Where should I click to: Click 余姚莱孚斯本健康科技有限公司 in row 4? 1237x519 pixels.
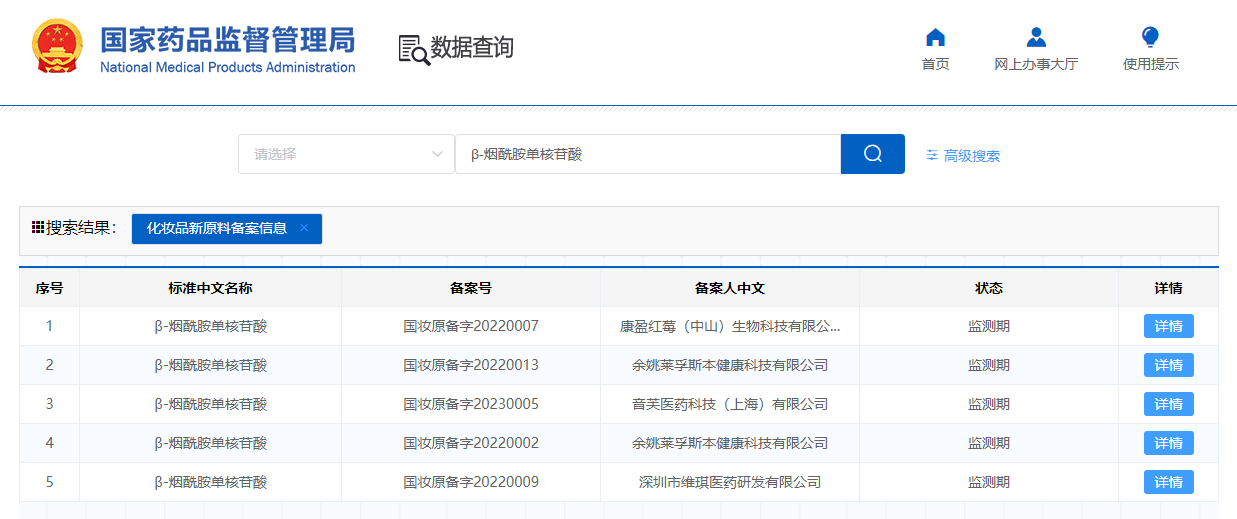[730, 443]
